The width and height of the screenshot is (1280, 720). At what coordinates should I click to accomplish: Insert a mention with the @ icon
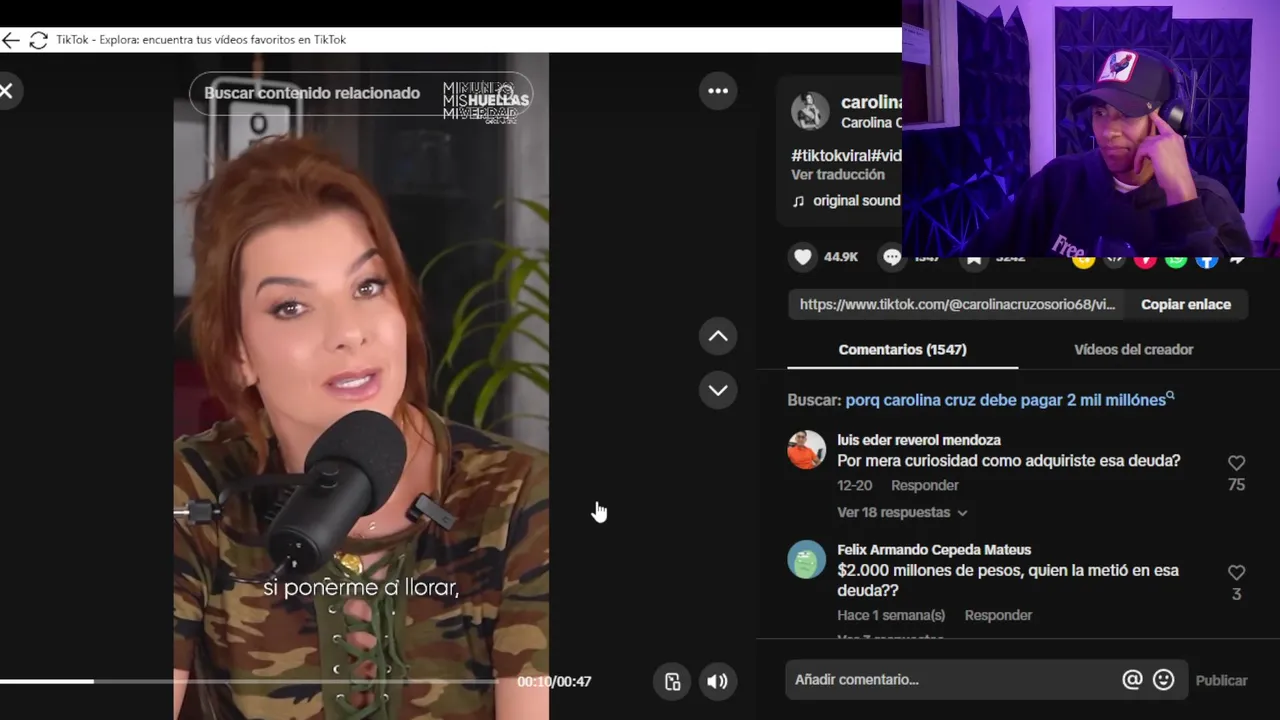1132,680
